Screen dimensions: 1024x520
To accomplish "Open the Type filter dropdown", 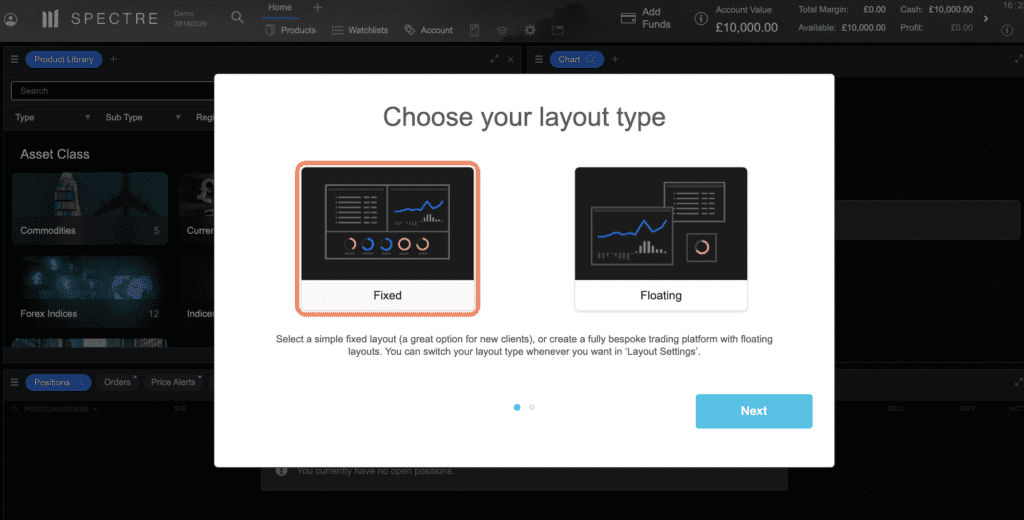I will pyautogui.click(x=53, y=118).
